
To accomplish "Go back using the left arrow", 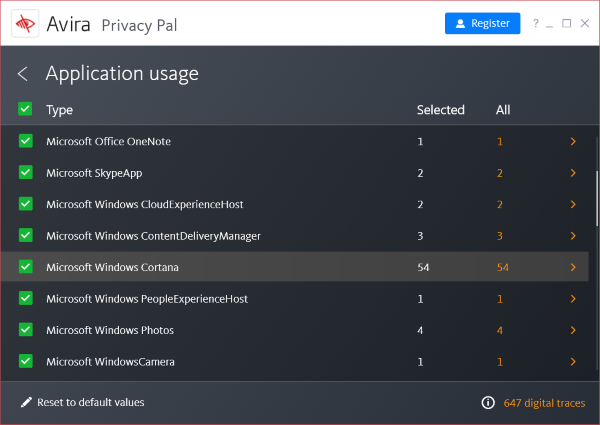I will click(x=23, y=73).
